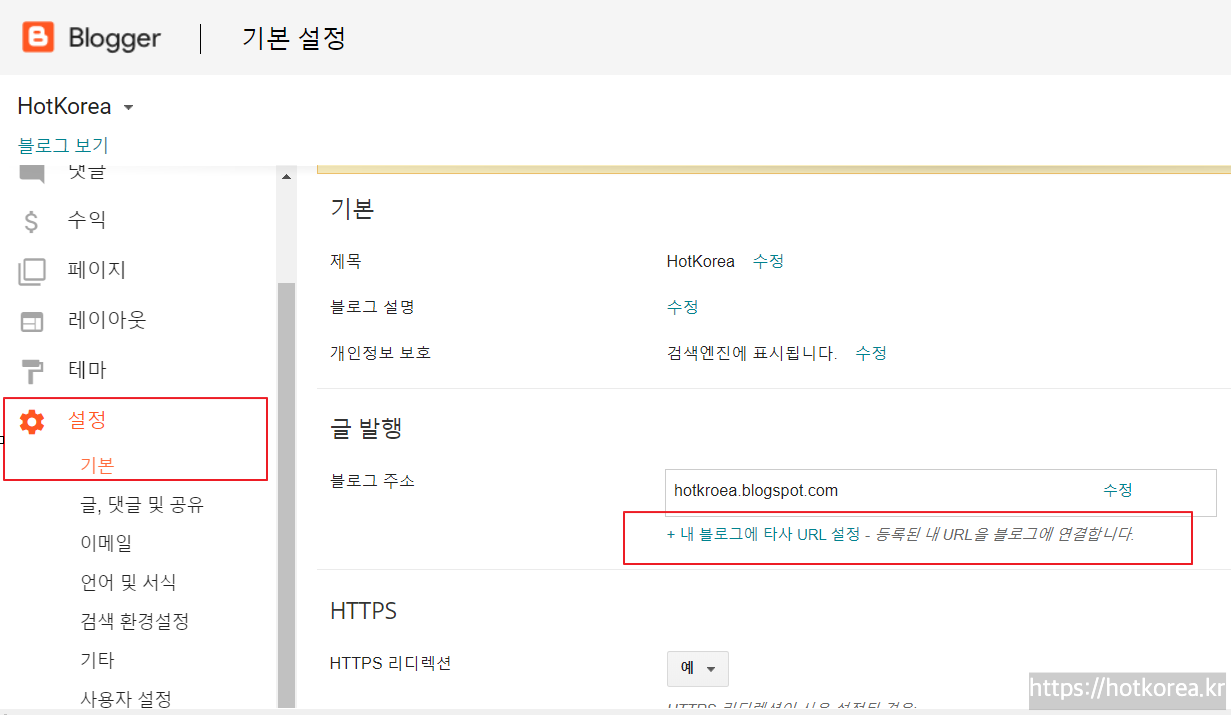Edit the 블로그 주소 address
The width and height of the screenshot is (1231, 715).
tap(1118, 490)
